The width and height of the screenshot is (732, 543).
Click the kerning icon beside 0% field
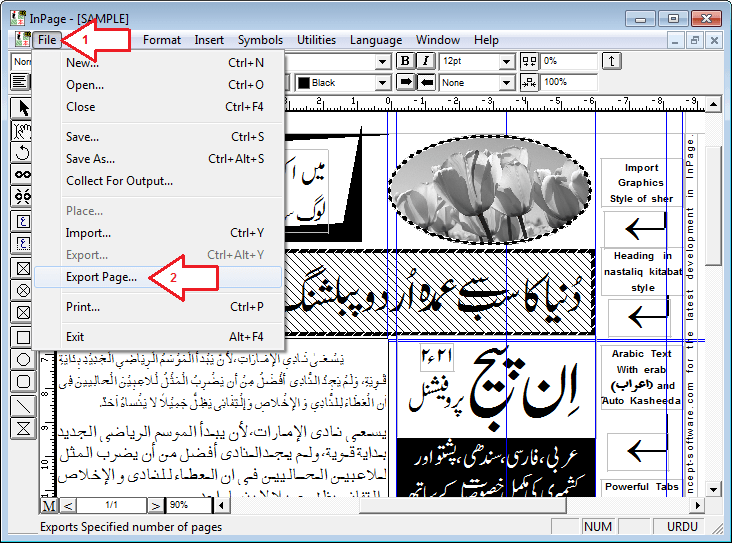529,61
